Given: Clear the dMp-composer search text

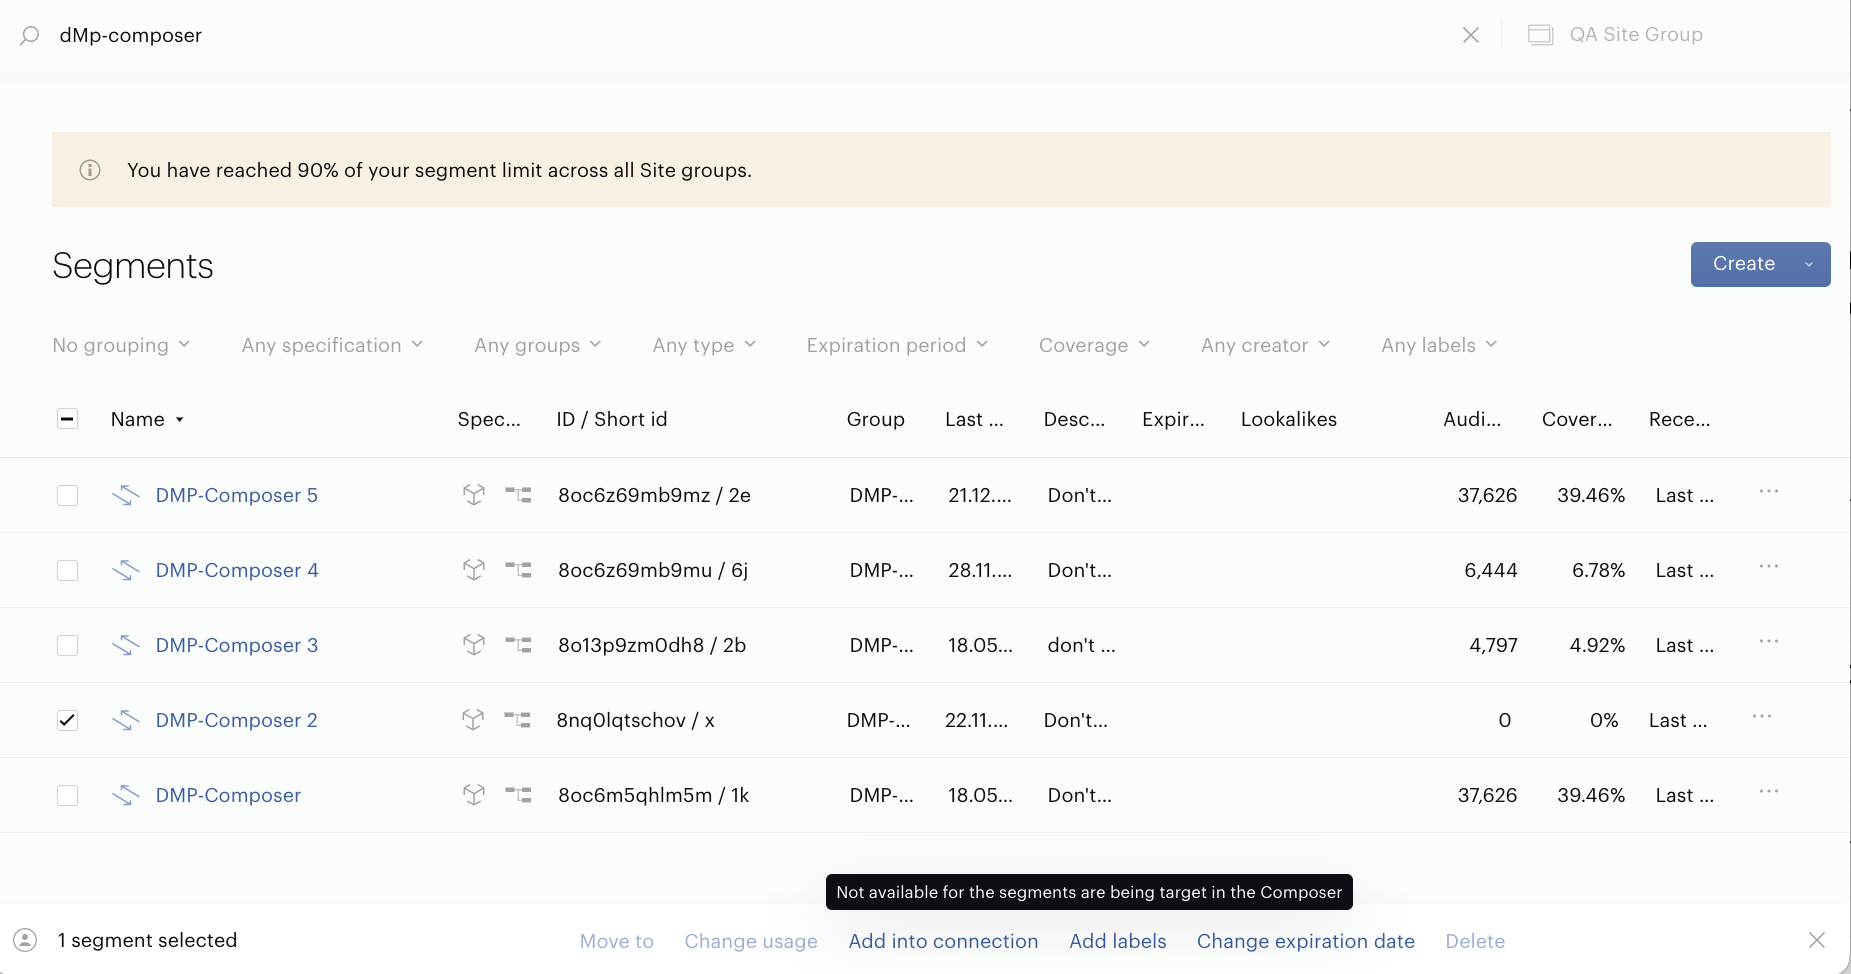Looking at the screenshot, I should coord(1471,35).
